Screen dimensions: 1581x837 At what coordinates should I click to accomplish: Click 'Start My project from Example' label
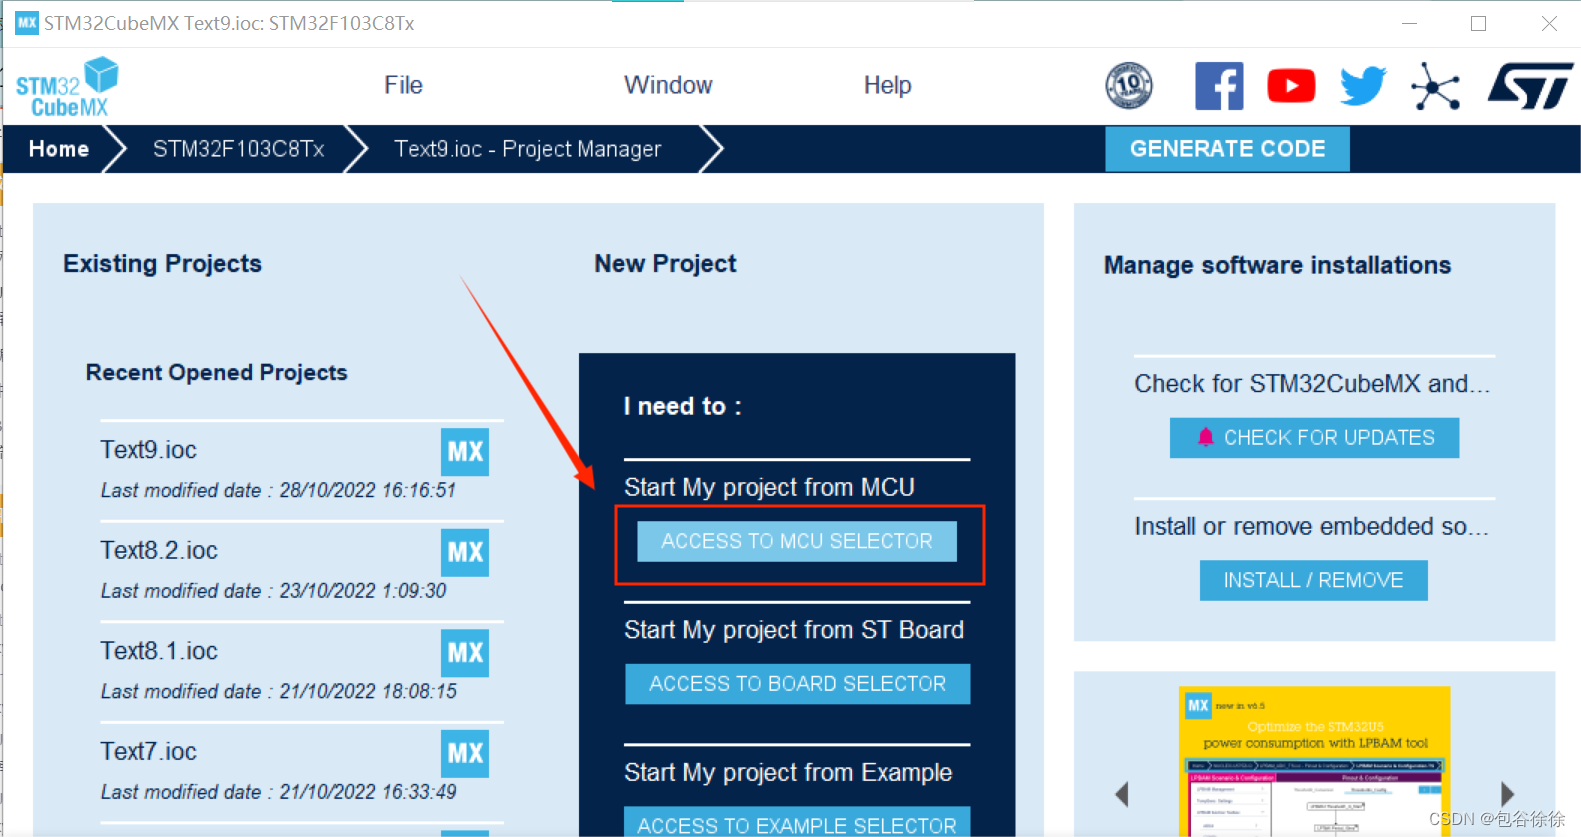(788, 772)
